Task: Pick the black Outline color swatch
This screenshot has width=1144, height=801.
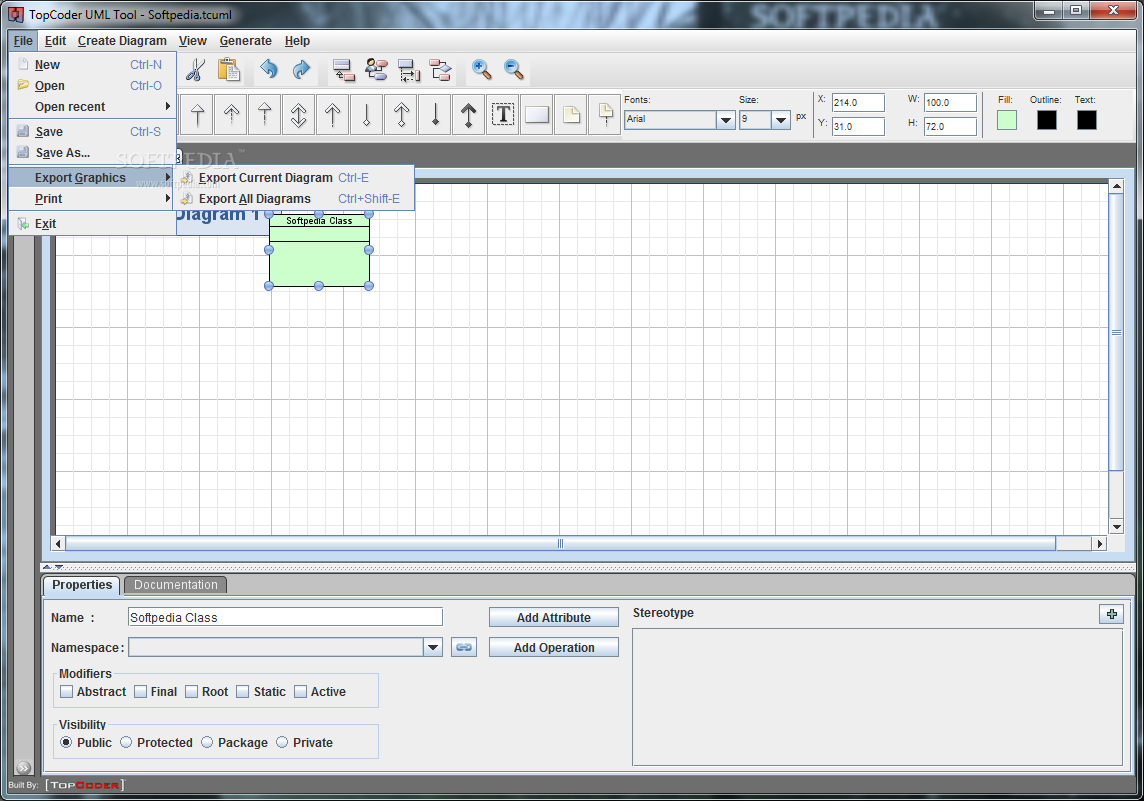Action: coord(1047,120)
